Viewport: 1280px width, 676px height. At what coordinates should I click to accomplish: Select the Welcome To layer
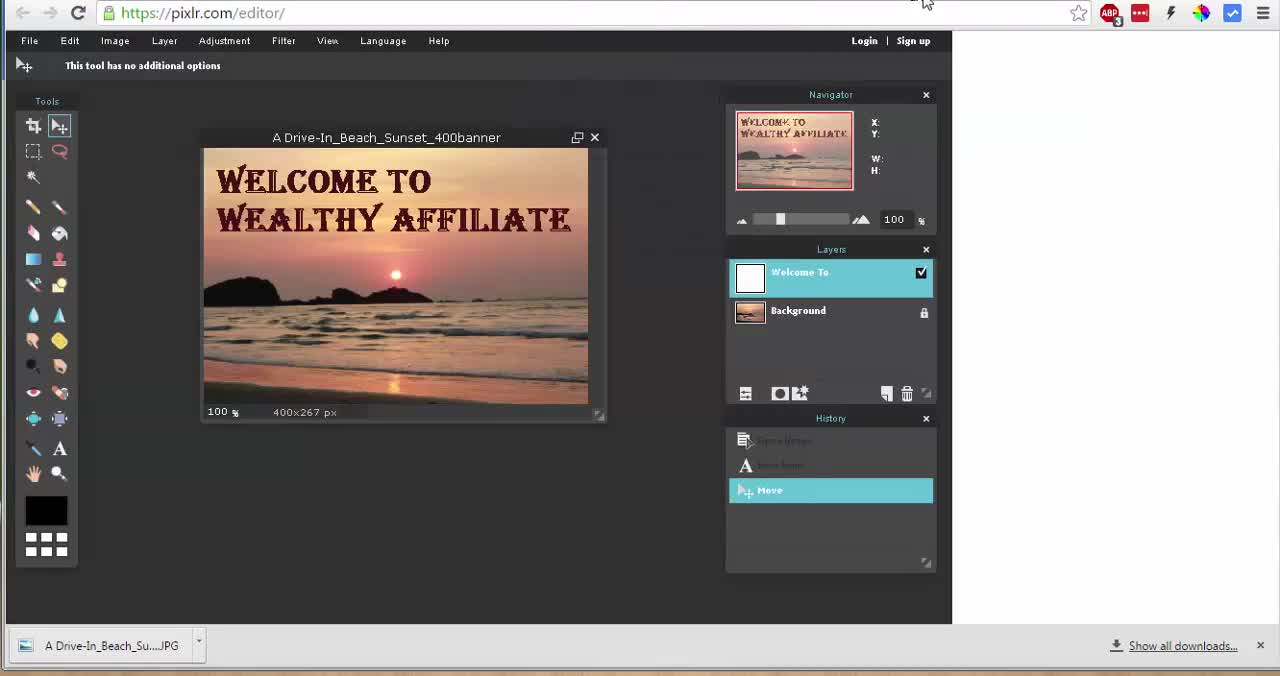[x=831, y=279]
